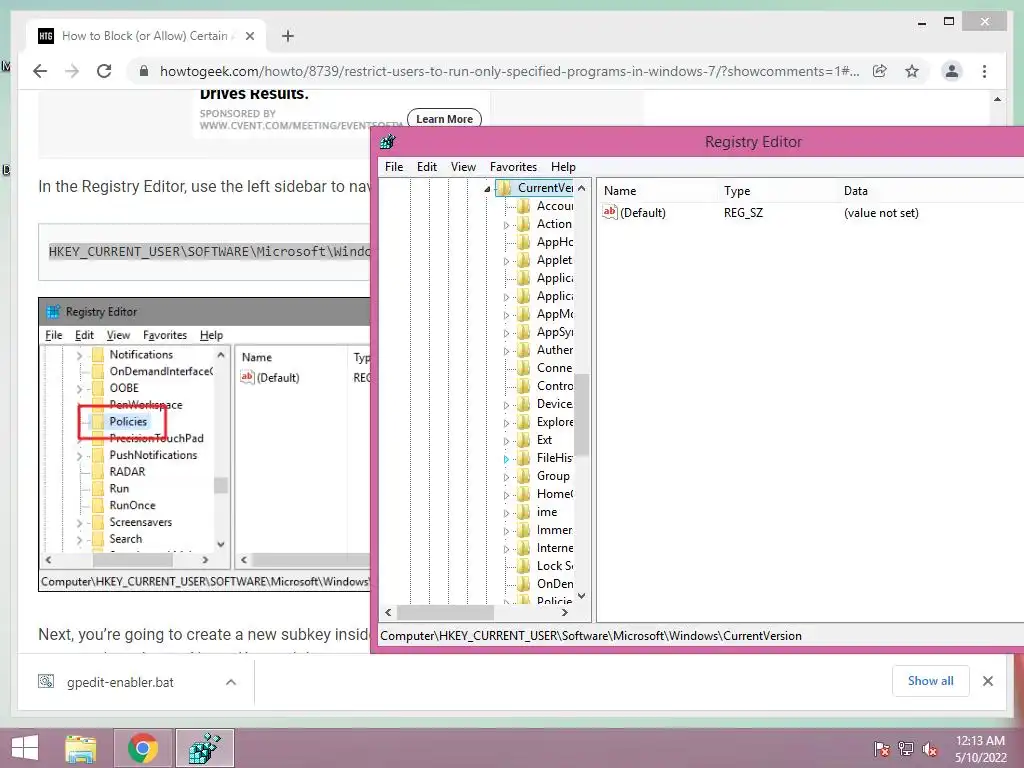Switch to How to Block browser tab

pos(145,36)
